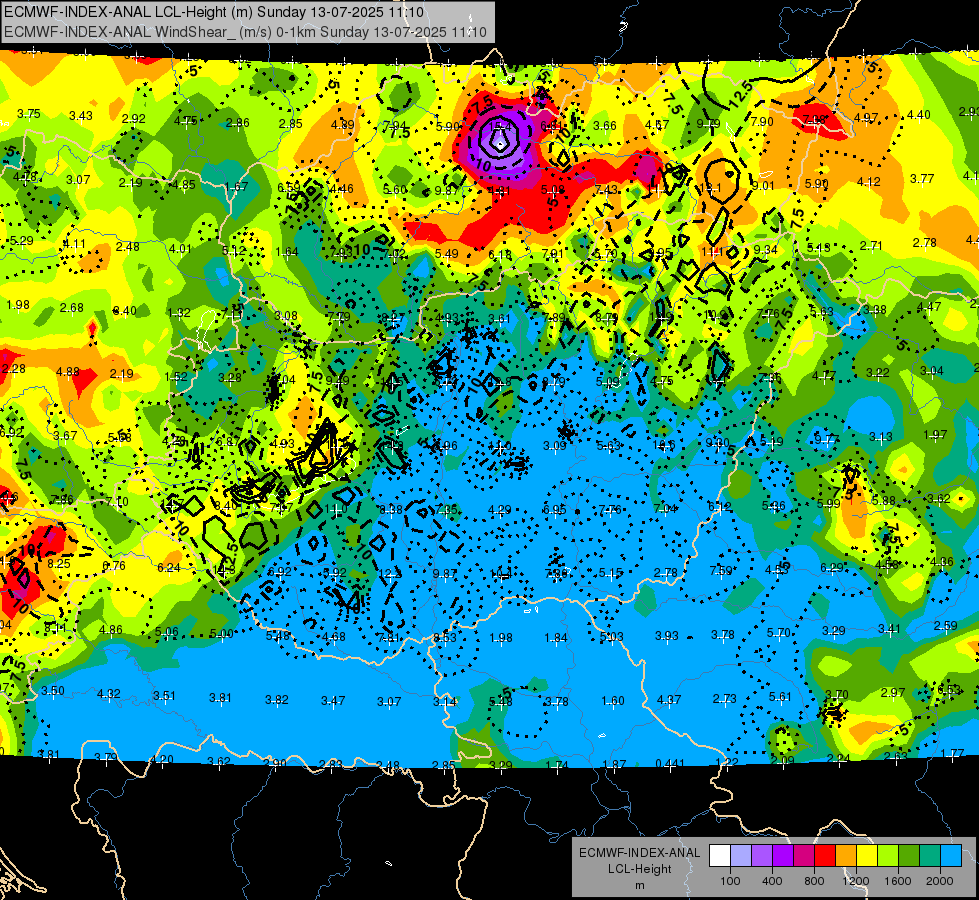Click the 3.51 grid value
The image size is (979, 900).
[164, 696]
